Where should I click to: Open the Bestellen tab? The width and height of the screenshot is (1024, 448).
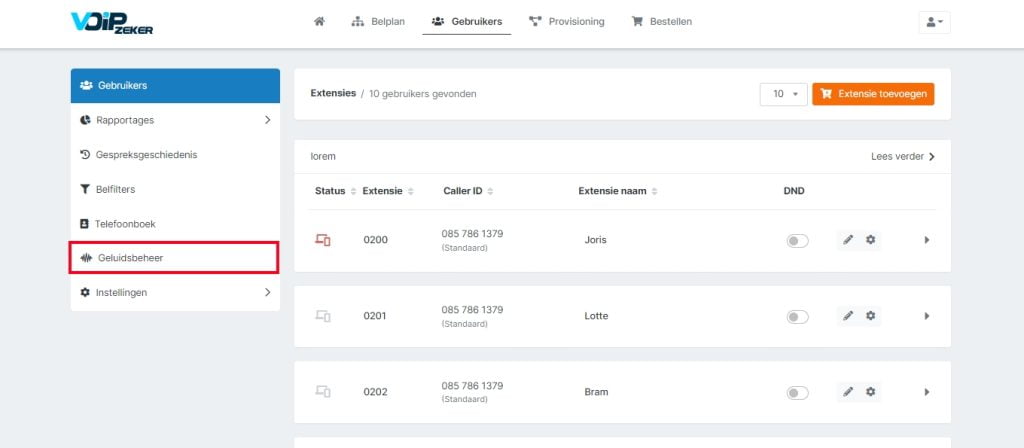[x=662, y=22]
